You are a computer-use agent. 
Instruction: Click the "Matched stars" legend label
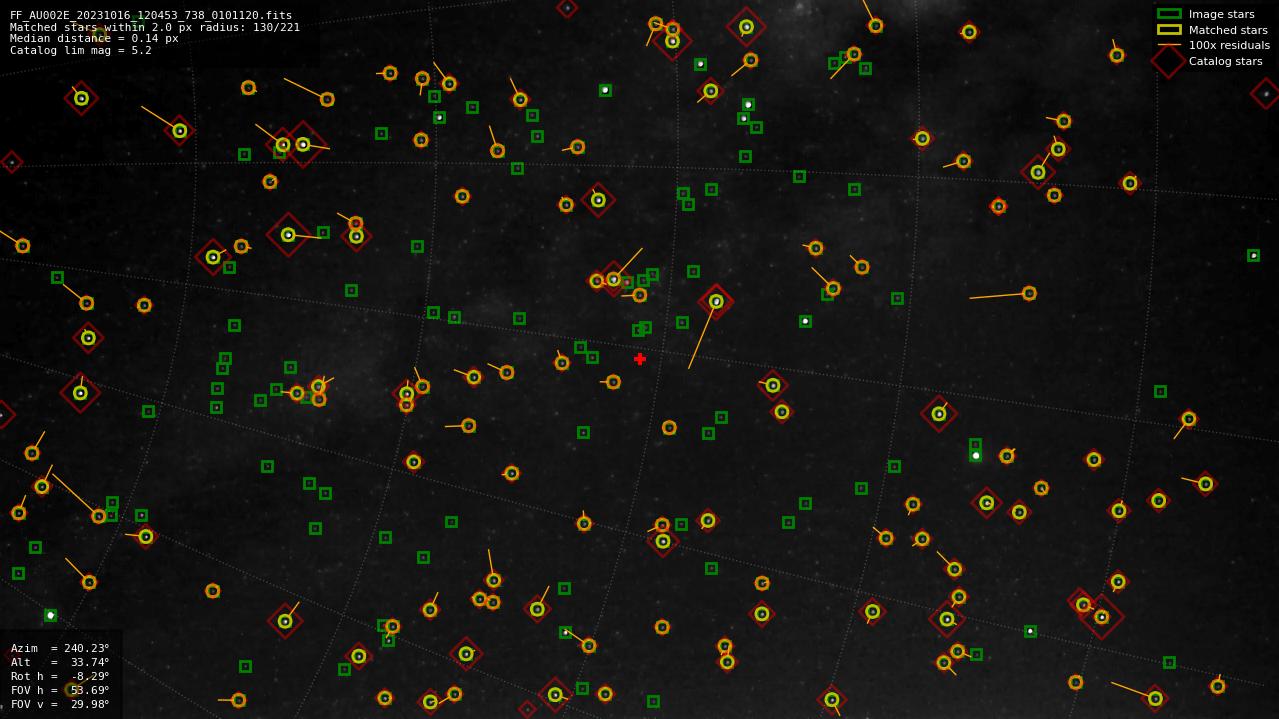(1228, 30)
